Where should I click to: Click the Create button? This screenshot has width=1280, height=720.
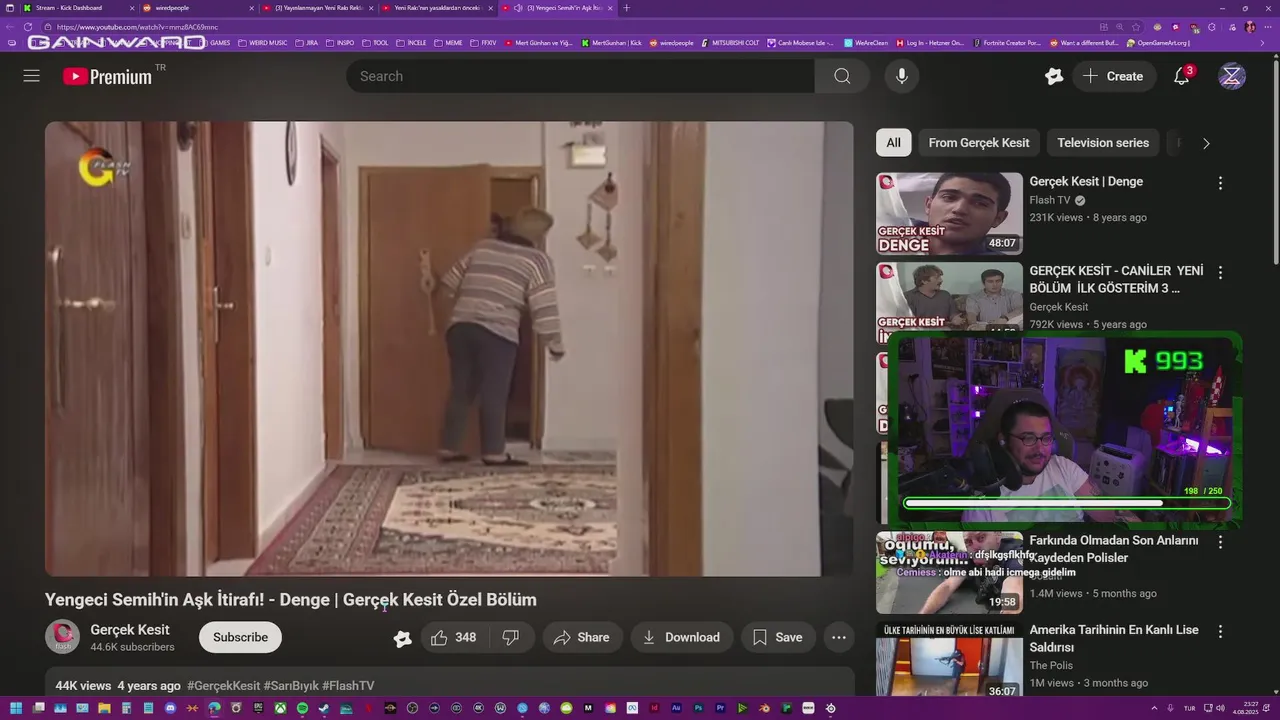[x=1113, y=76]
